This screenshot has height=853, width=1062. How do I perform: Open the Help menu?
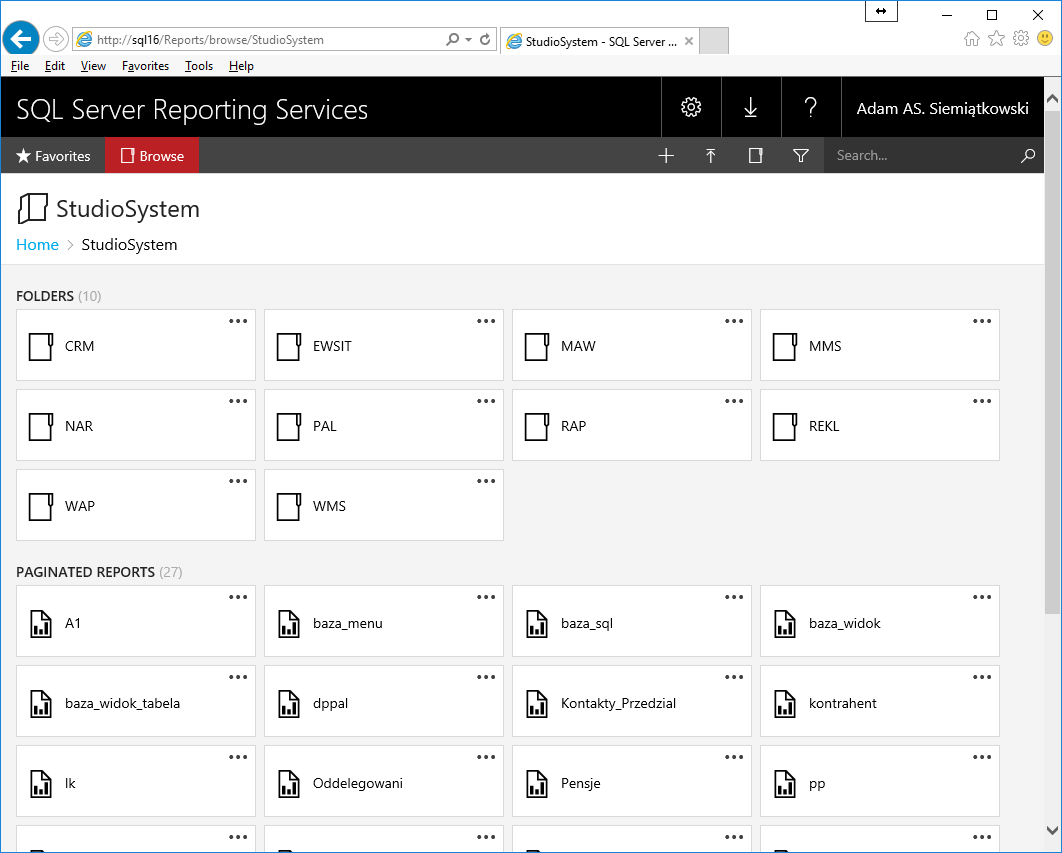pyautogui.click(x=241, y=66)
